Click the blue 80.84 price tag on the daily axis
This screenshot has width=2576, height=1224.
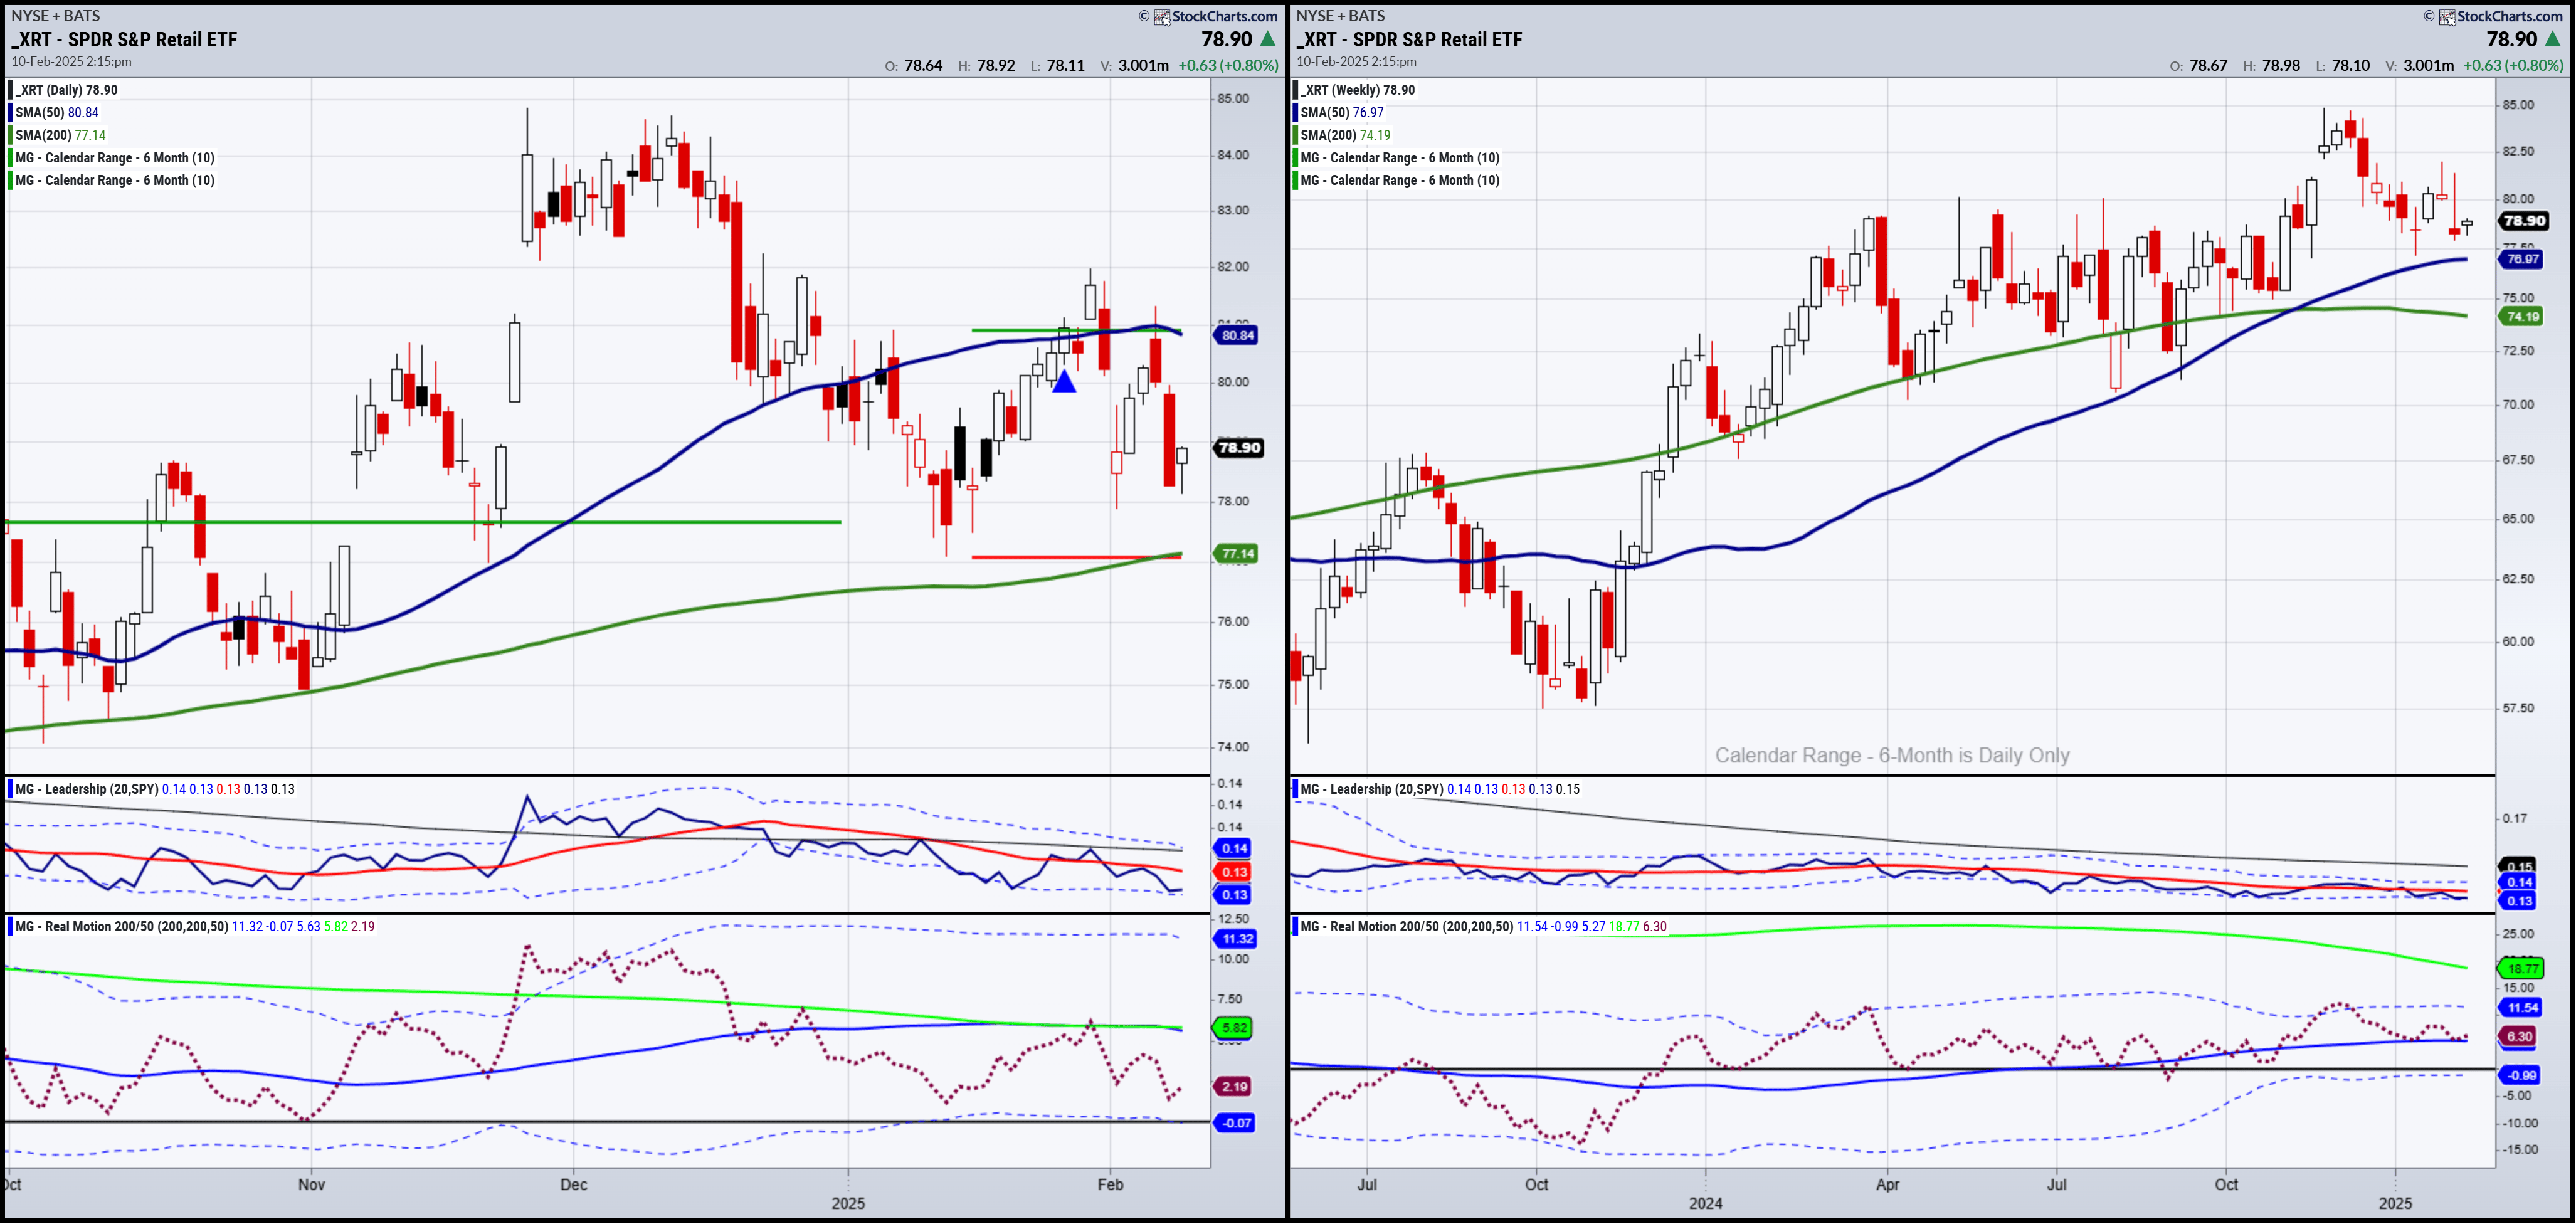(1237, 336)
